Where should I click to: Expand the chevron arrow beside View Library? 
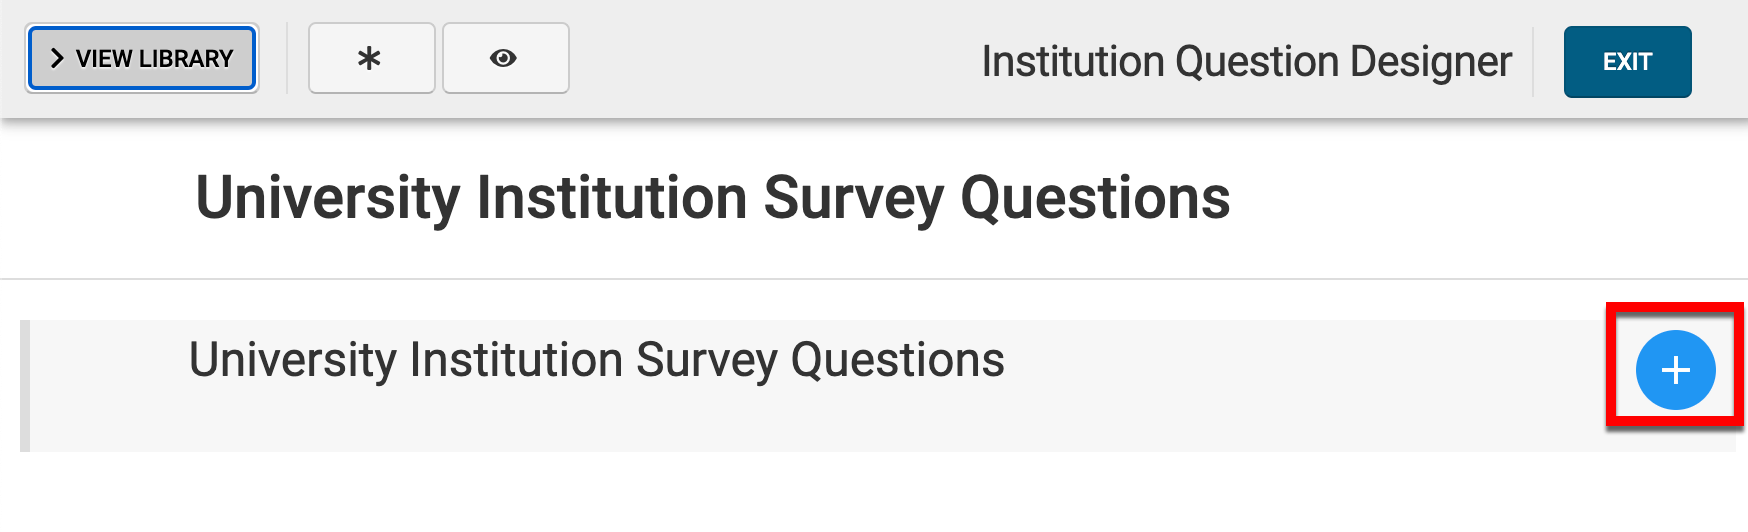tap(57, 59)
